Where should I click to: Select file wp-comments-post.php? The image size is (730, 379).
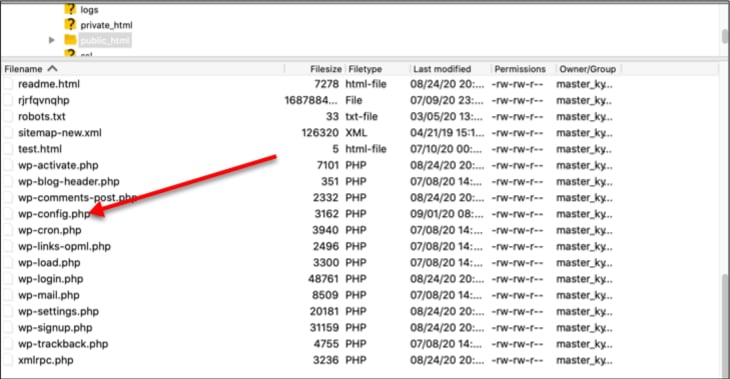tap(77, 198)
